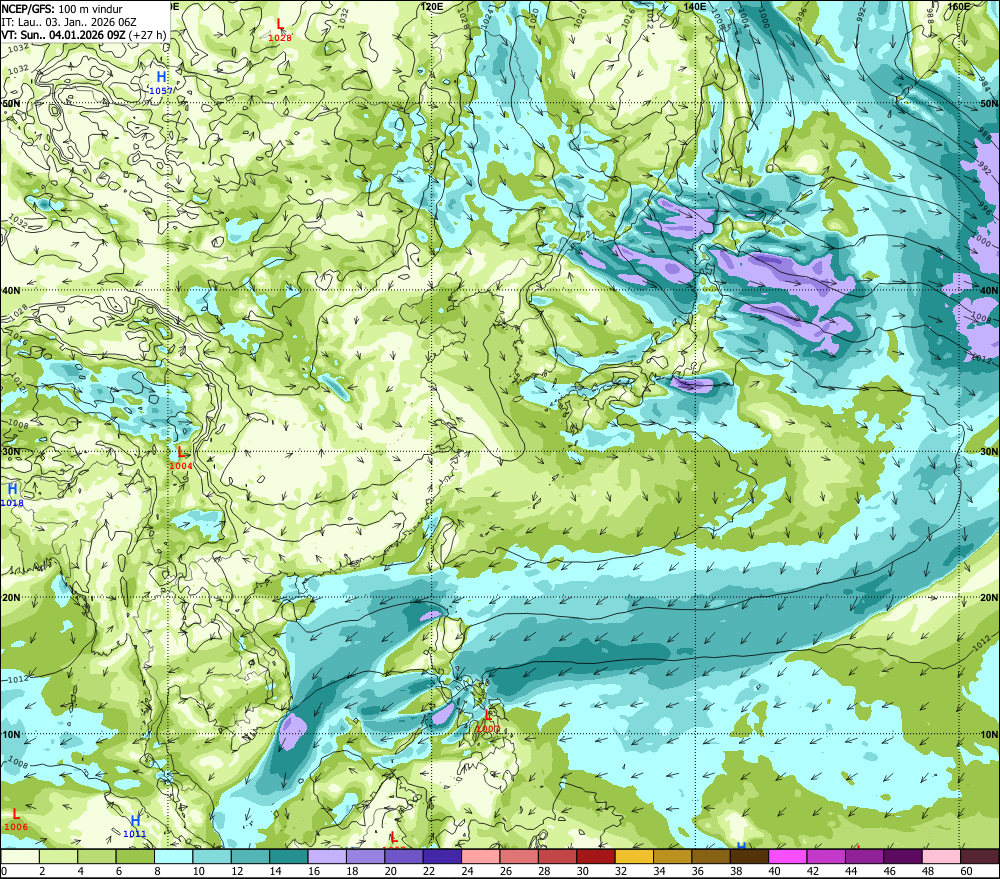Click the '20N' latitude label
Image resolution: width=1000 pixels, height=879 pixels.
click(x=989, y=598)
